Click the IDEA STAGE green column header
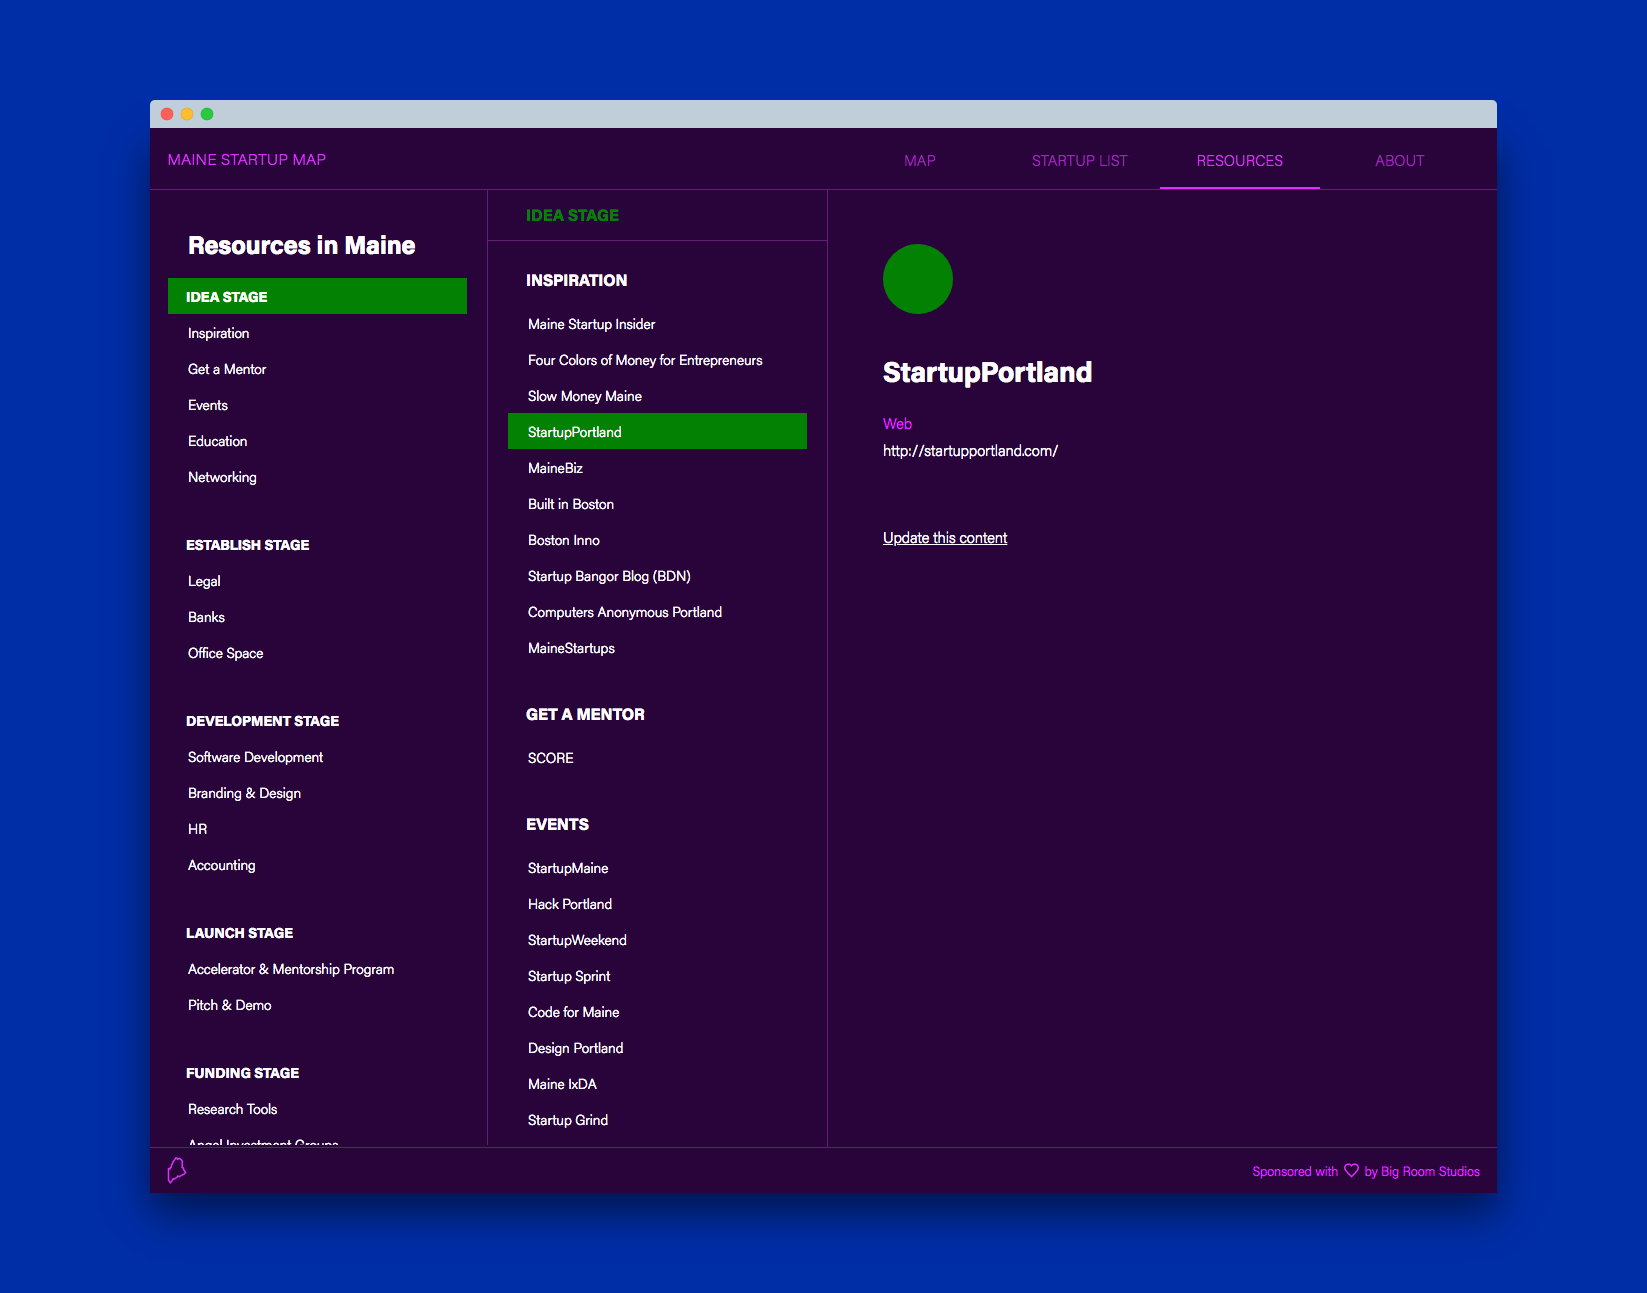The height and width of the screenshot is (1293, 1647). click(x=572, y=215)
